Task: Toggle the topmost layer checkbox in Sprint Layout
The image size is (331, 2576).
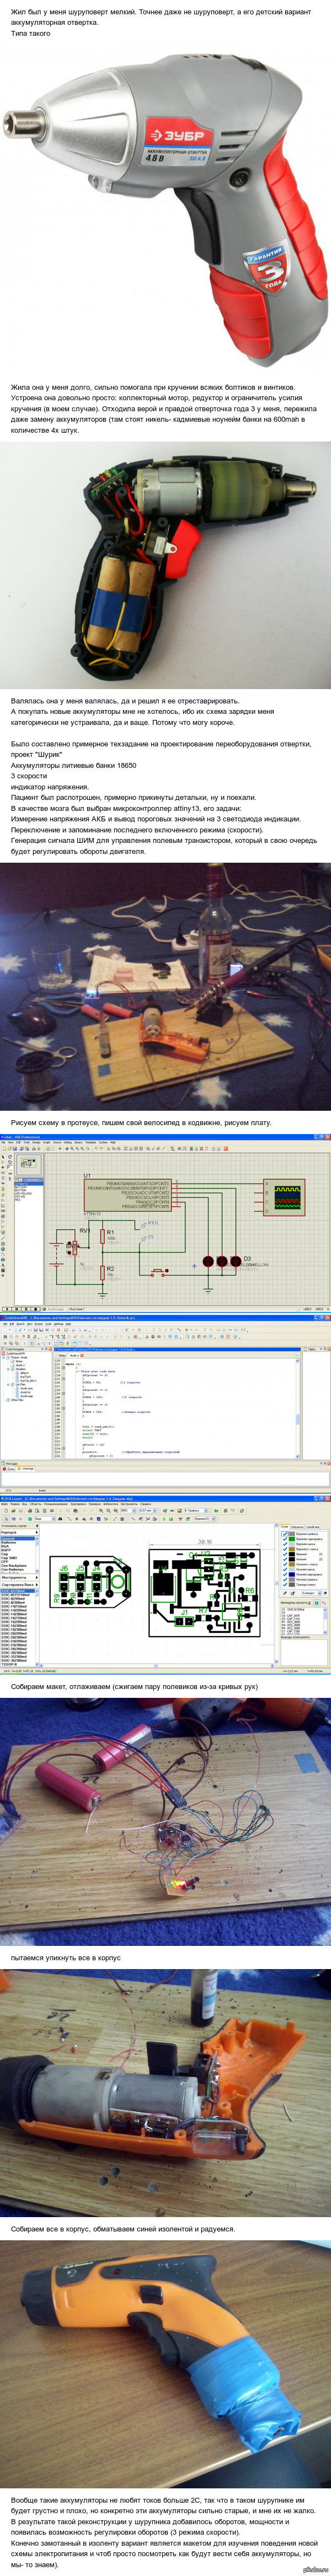Action: (x=284, y=1535)
